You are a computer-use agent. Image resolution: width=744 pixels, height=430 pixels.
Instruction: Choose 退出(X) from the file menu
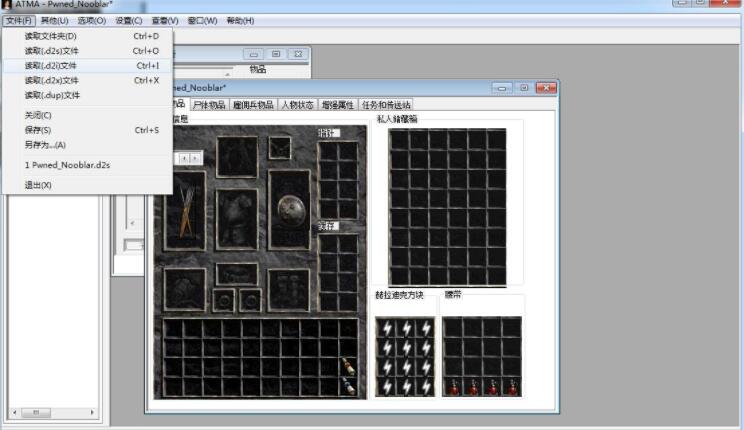(87, 185)
